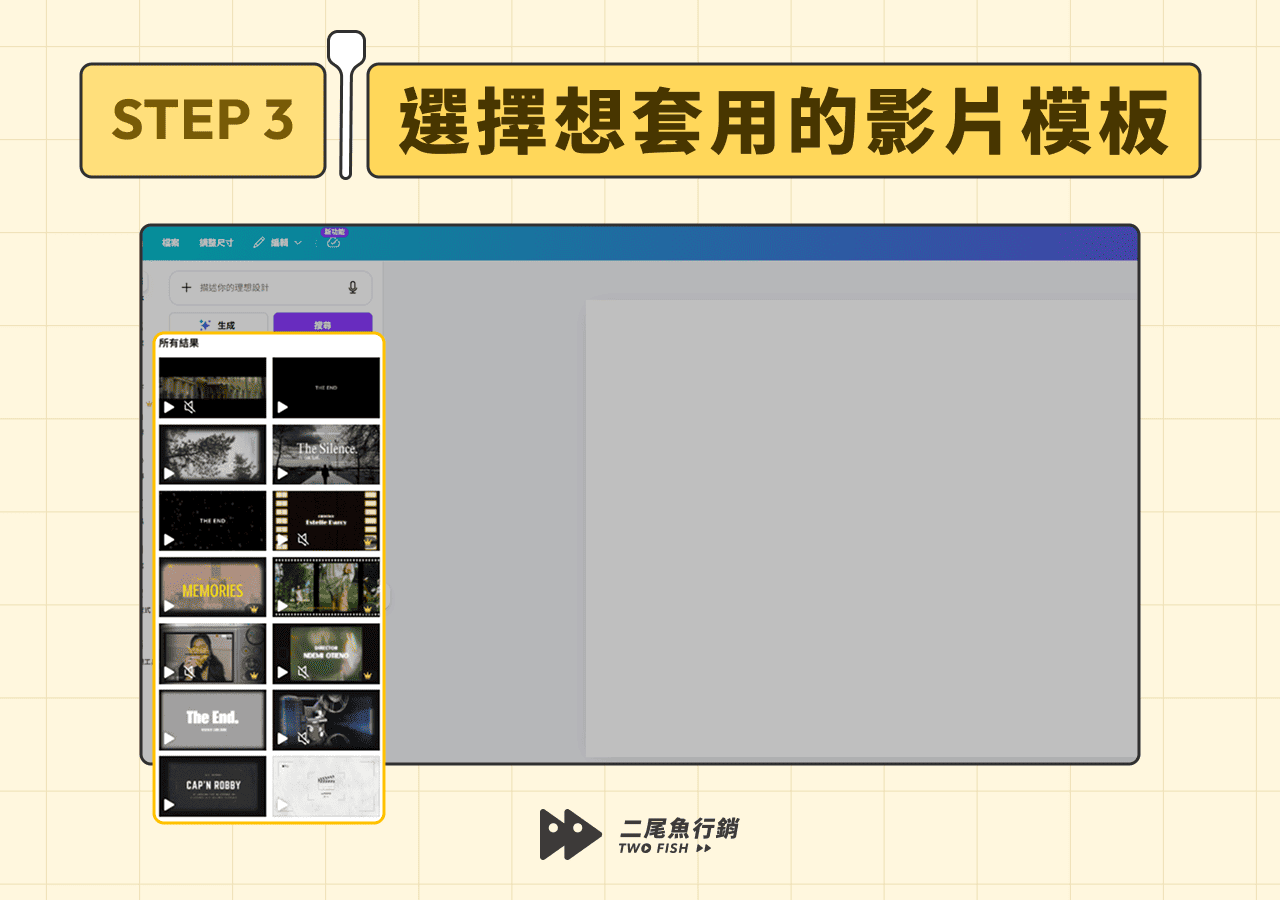
Task: Play the widescreen landscape strip template preview
Action: click(169, 407)
